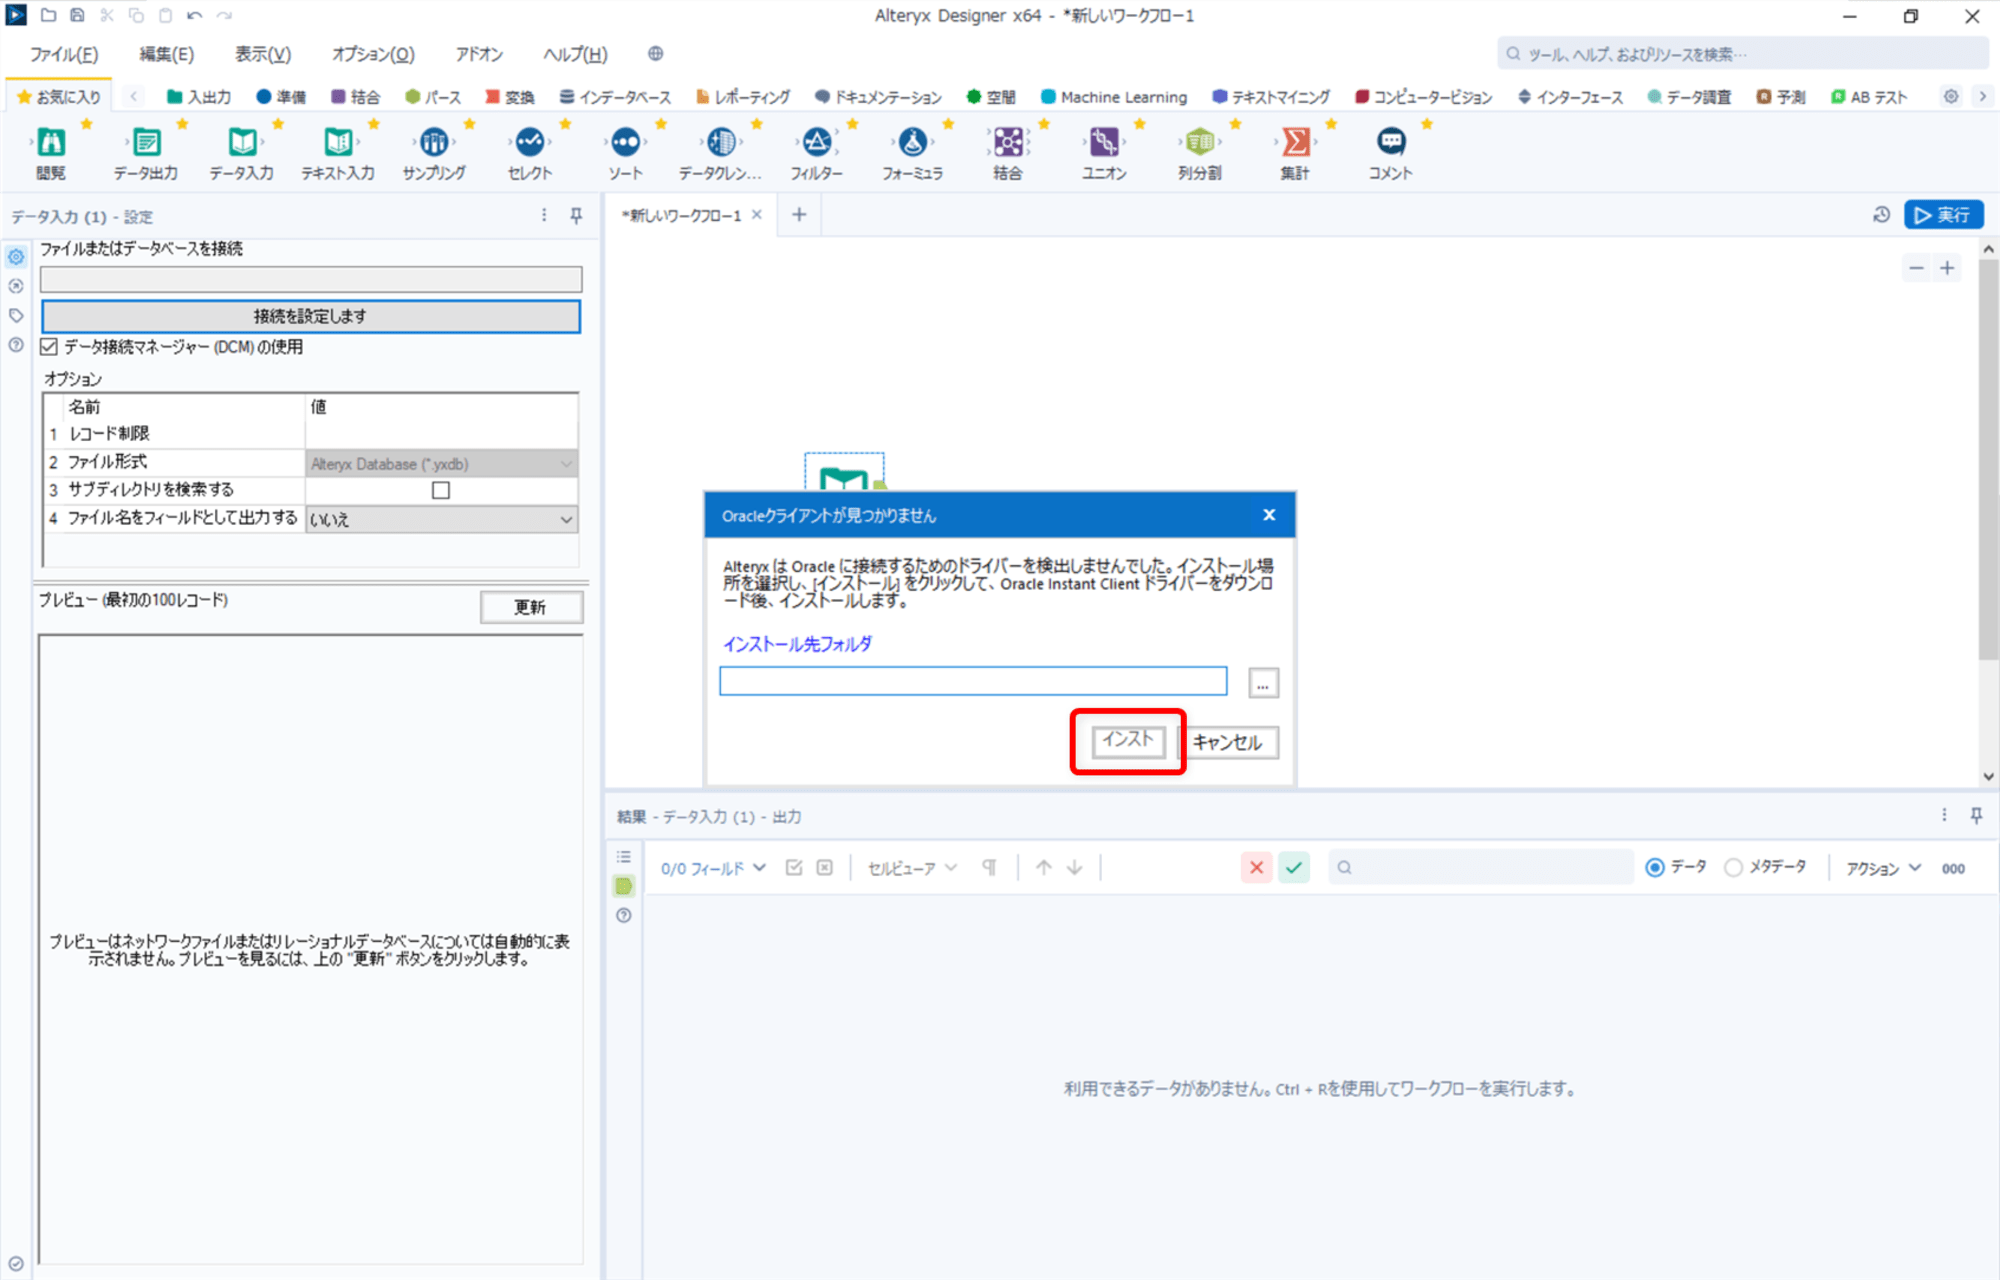Select the Browse (閲覧) tool icon

click(x=51, y=142)
